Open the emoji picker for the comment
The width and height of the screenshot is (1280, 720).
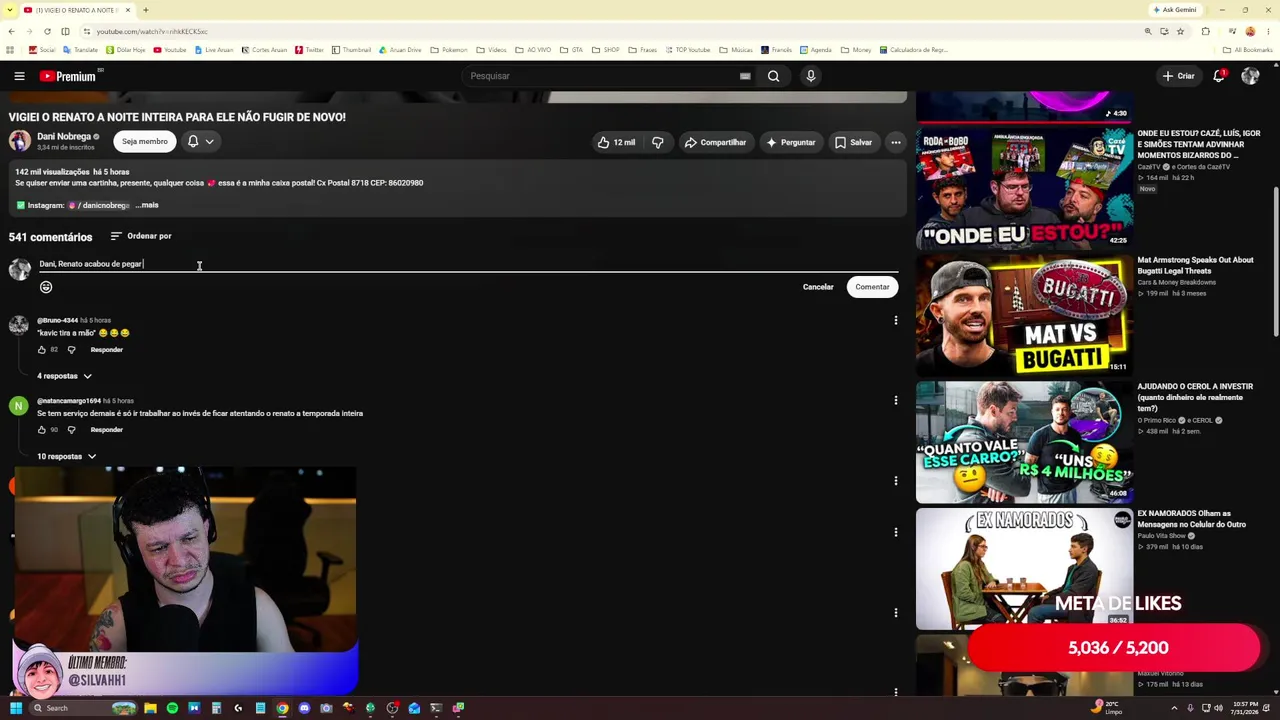(x=46, y=287)
